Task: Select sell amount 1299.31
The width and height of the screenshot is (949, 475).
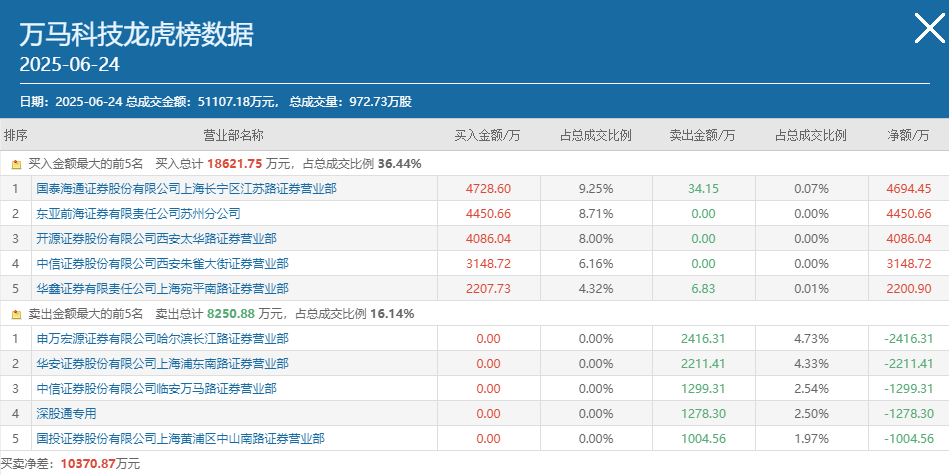Action: [703, 388]
